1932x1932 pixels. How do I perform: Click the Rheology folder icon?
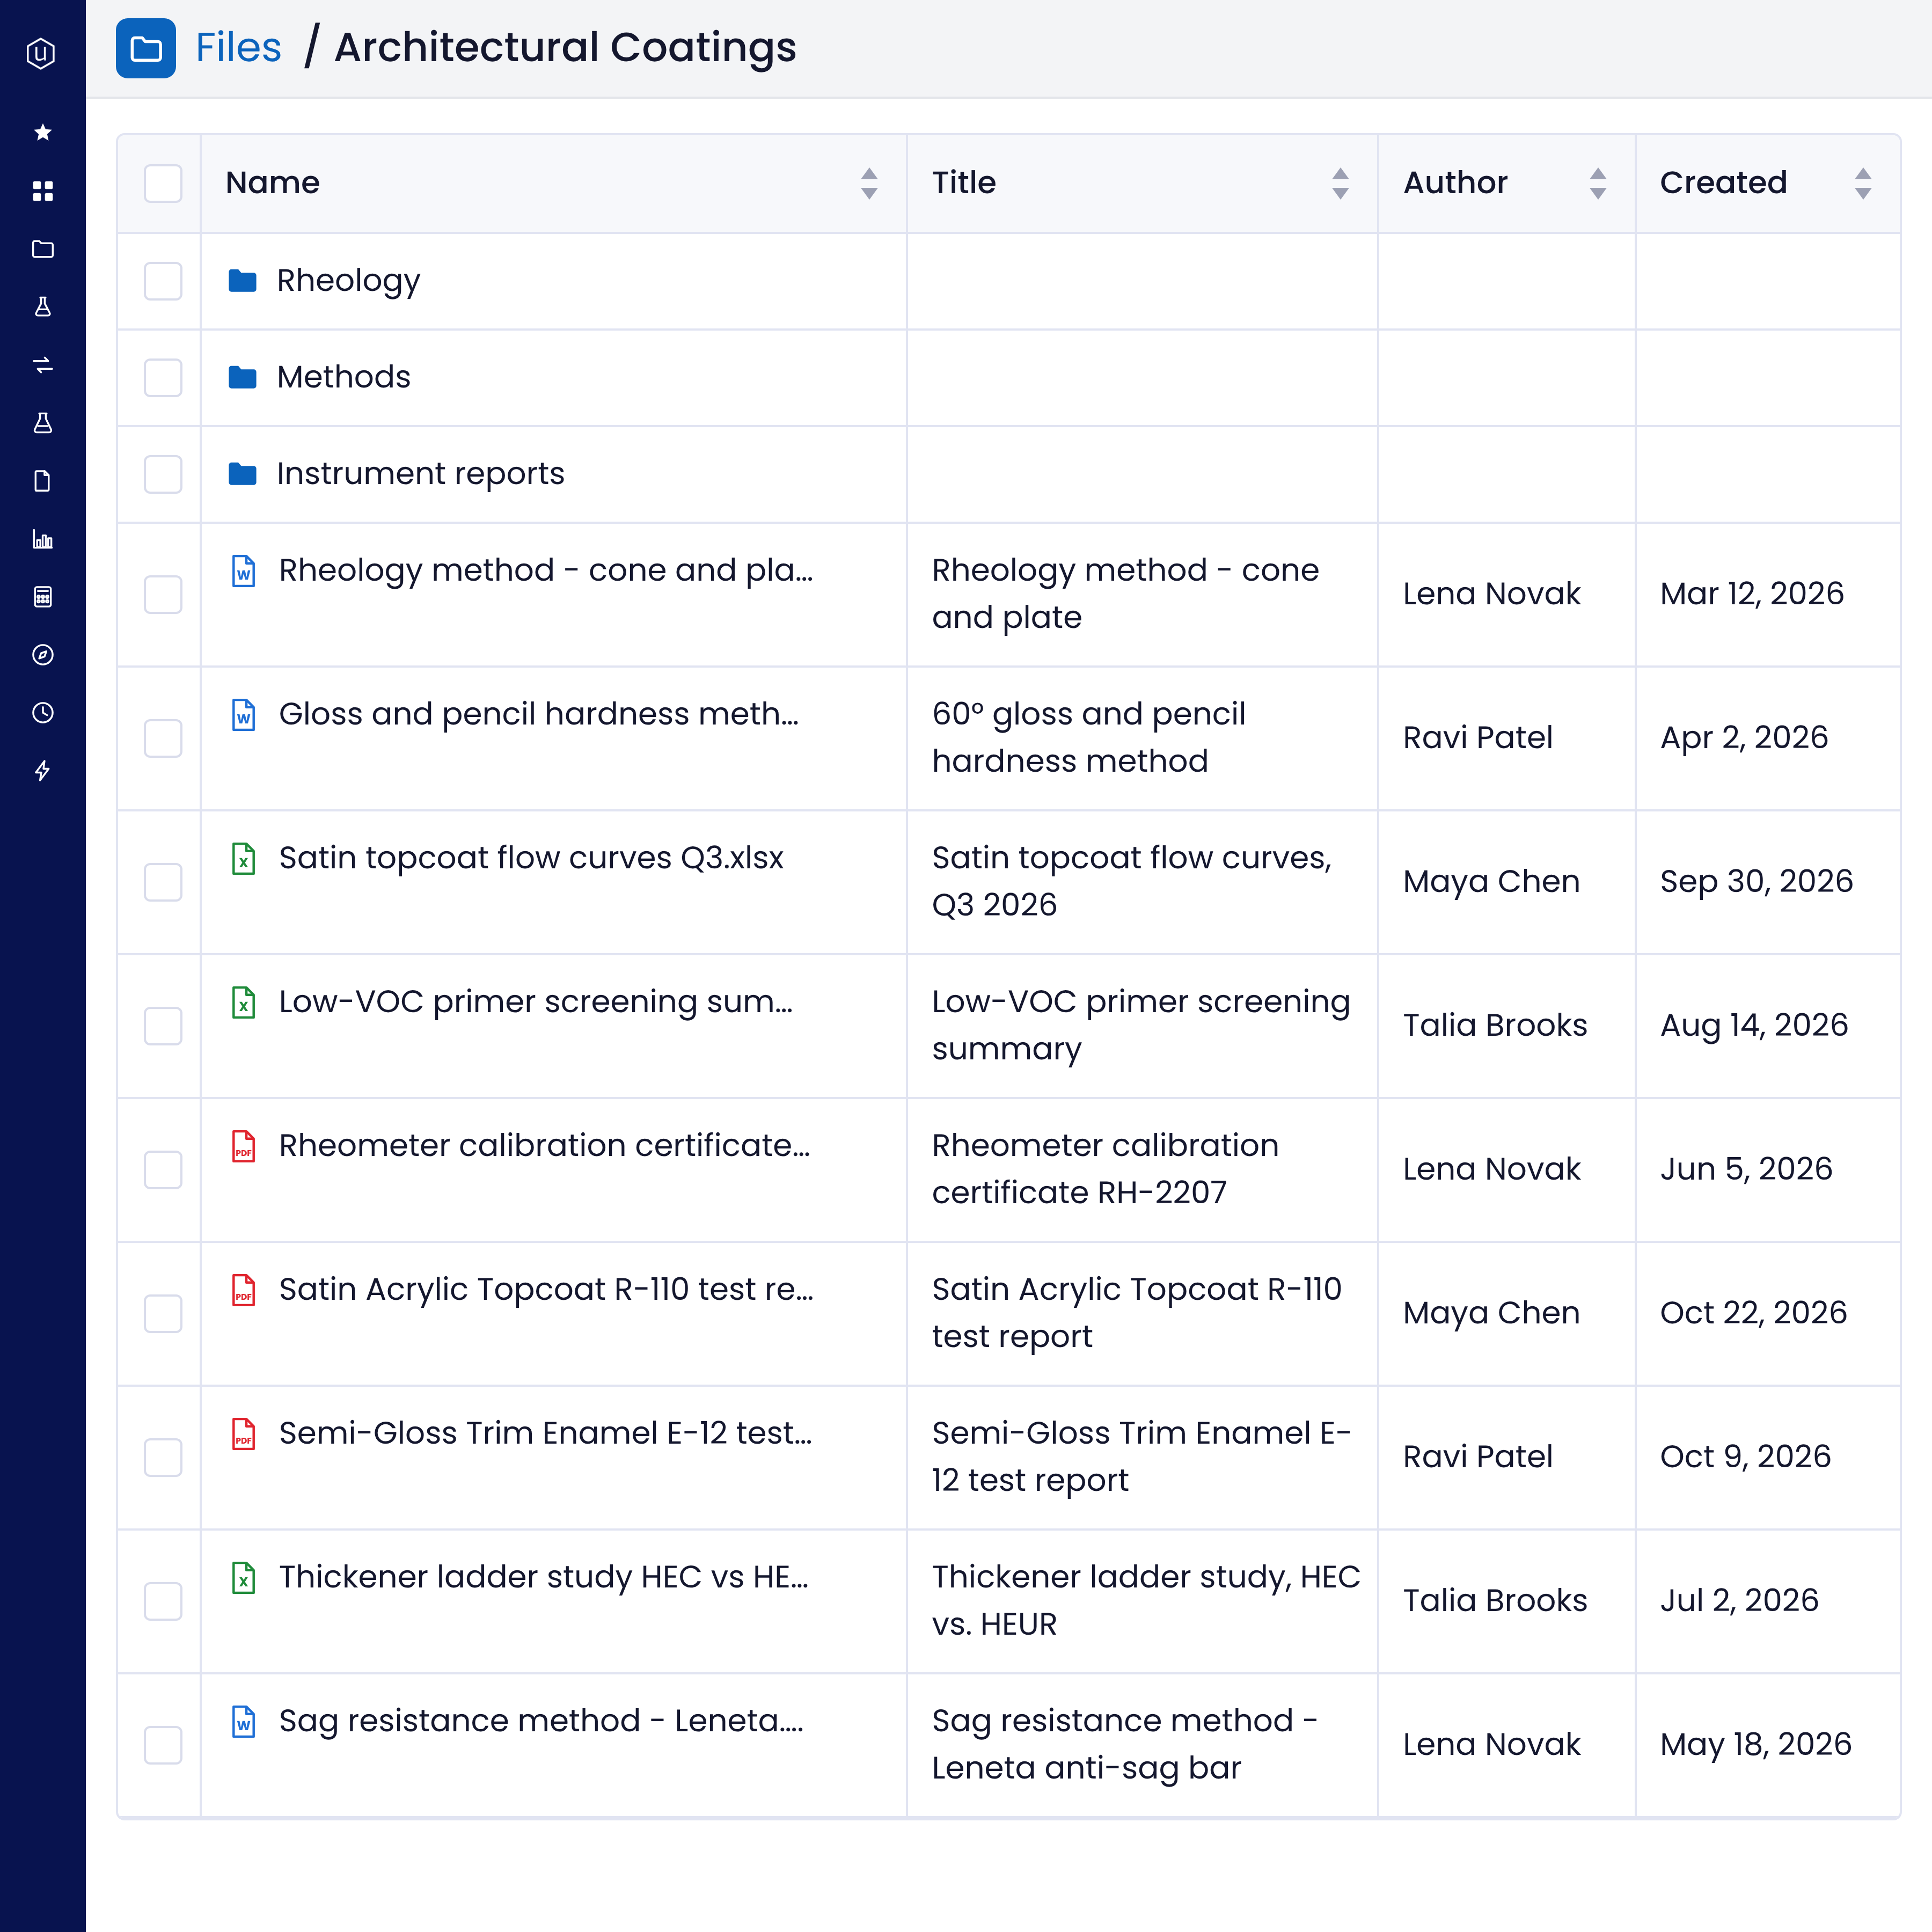[x=242, y=281]
